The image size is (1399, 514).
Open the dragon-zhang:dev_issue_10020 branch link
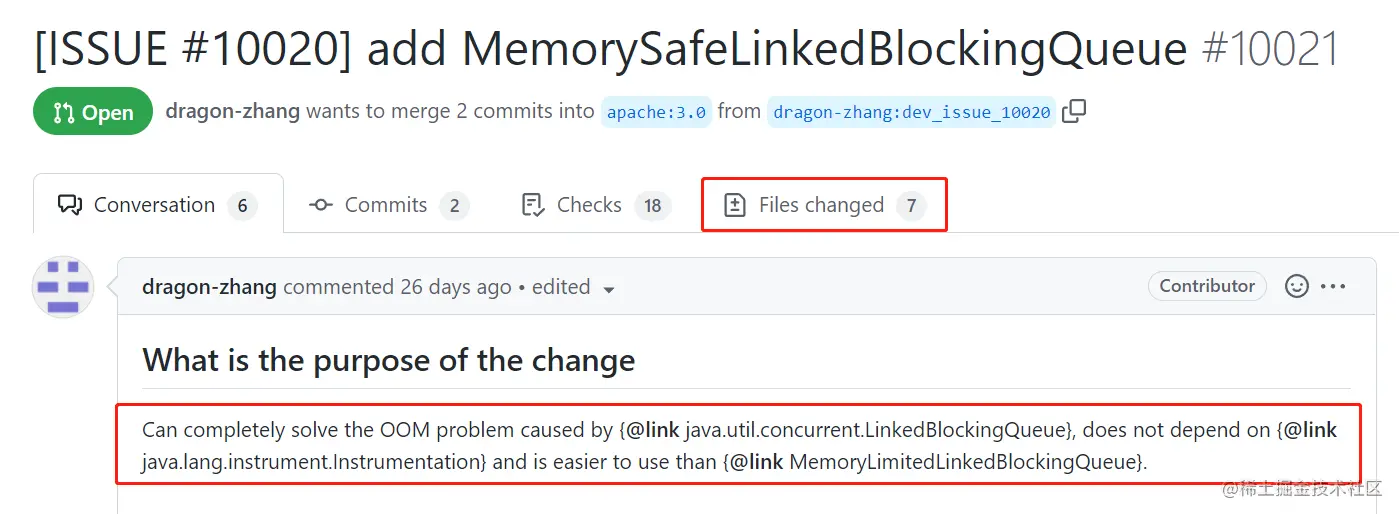coord(912,113)
